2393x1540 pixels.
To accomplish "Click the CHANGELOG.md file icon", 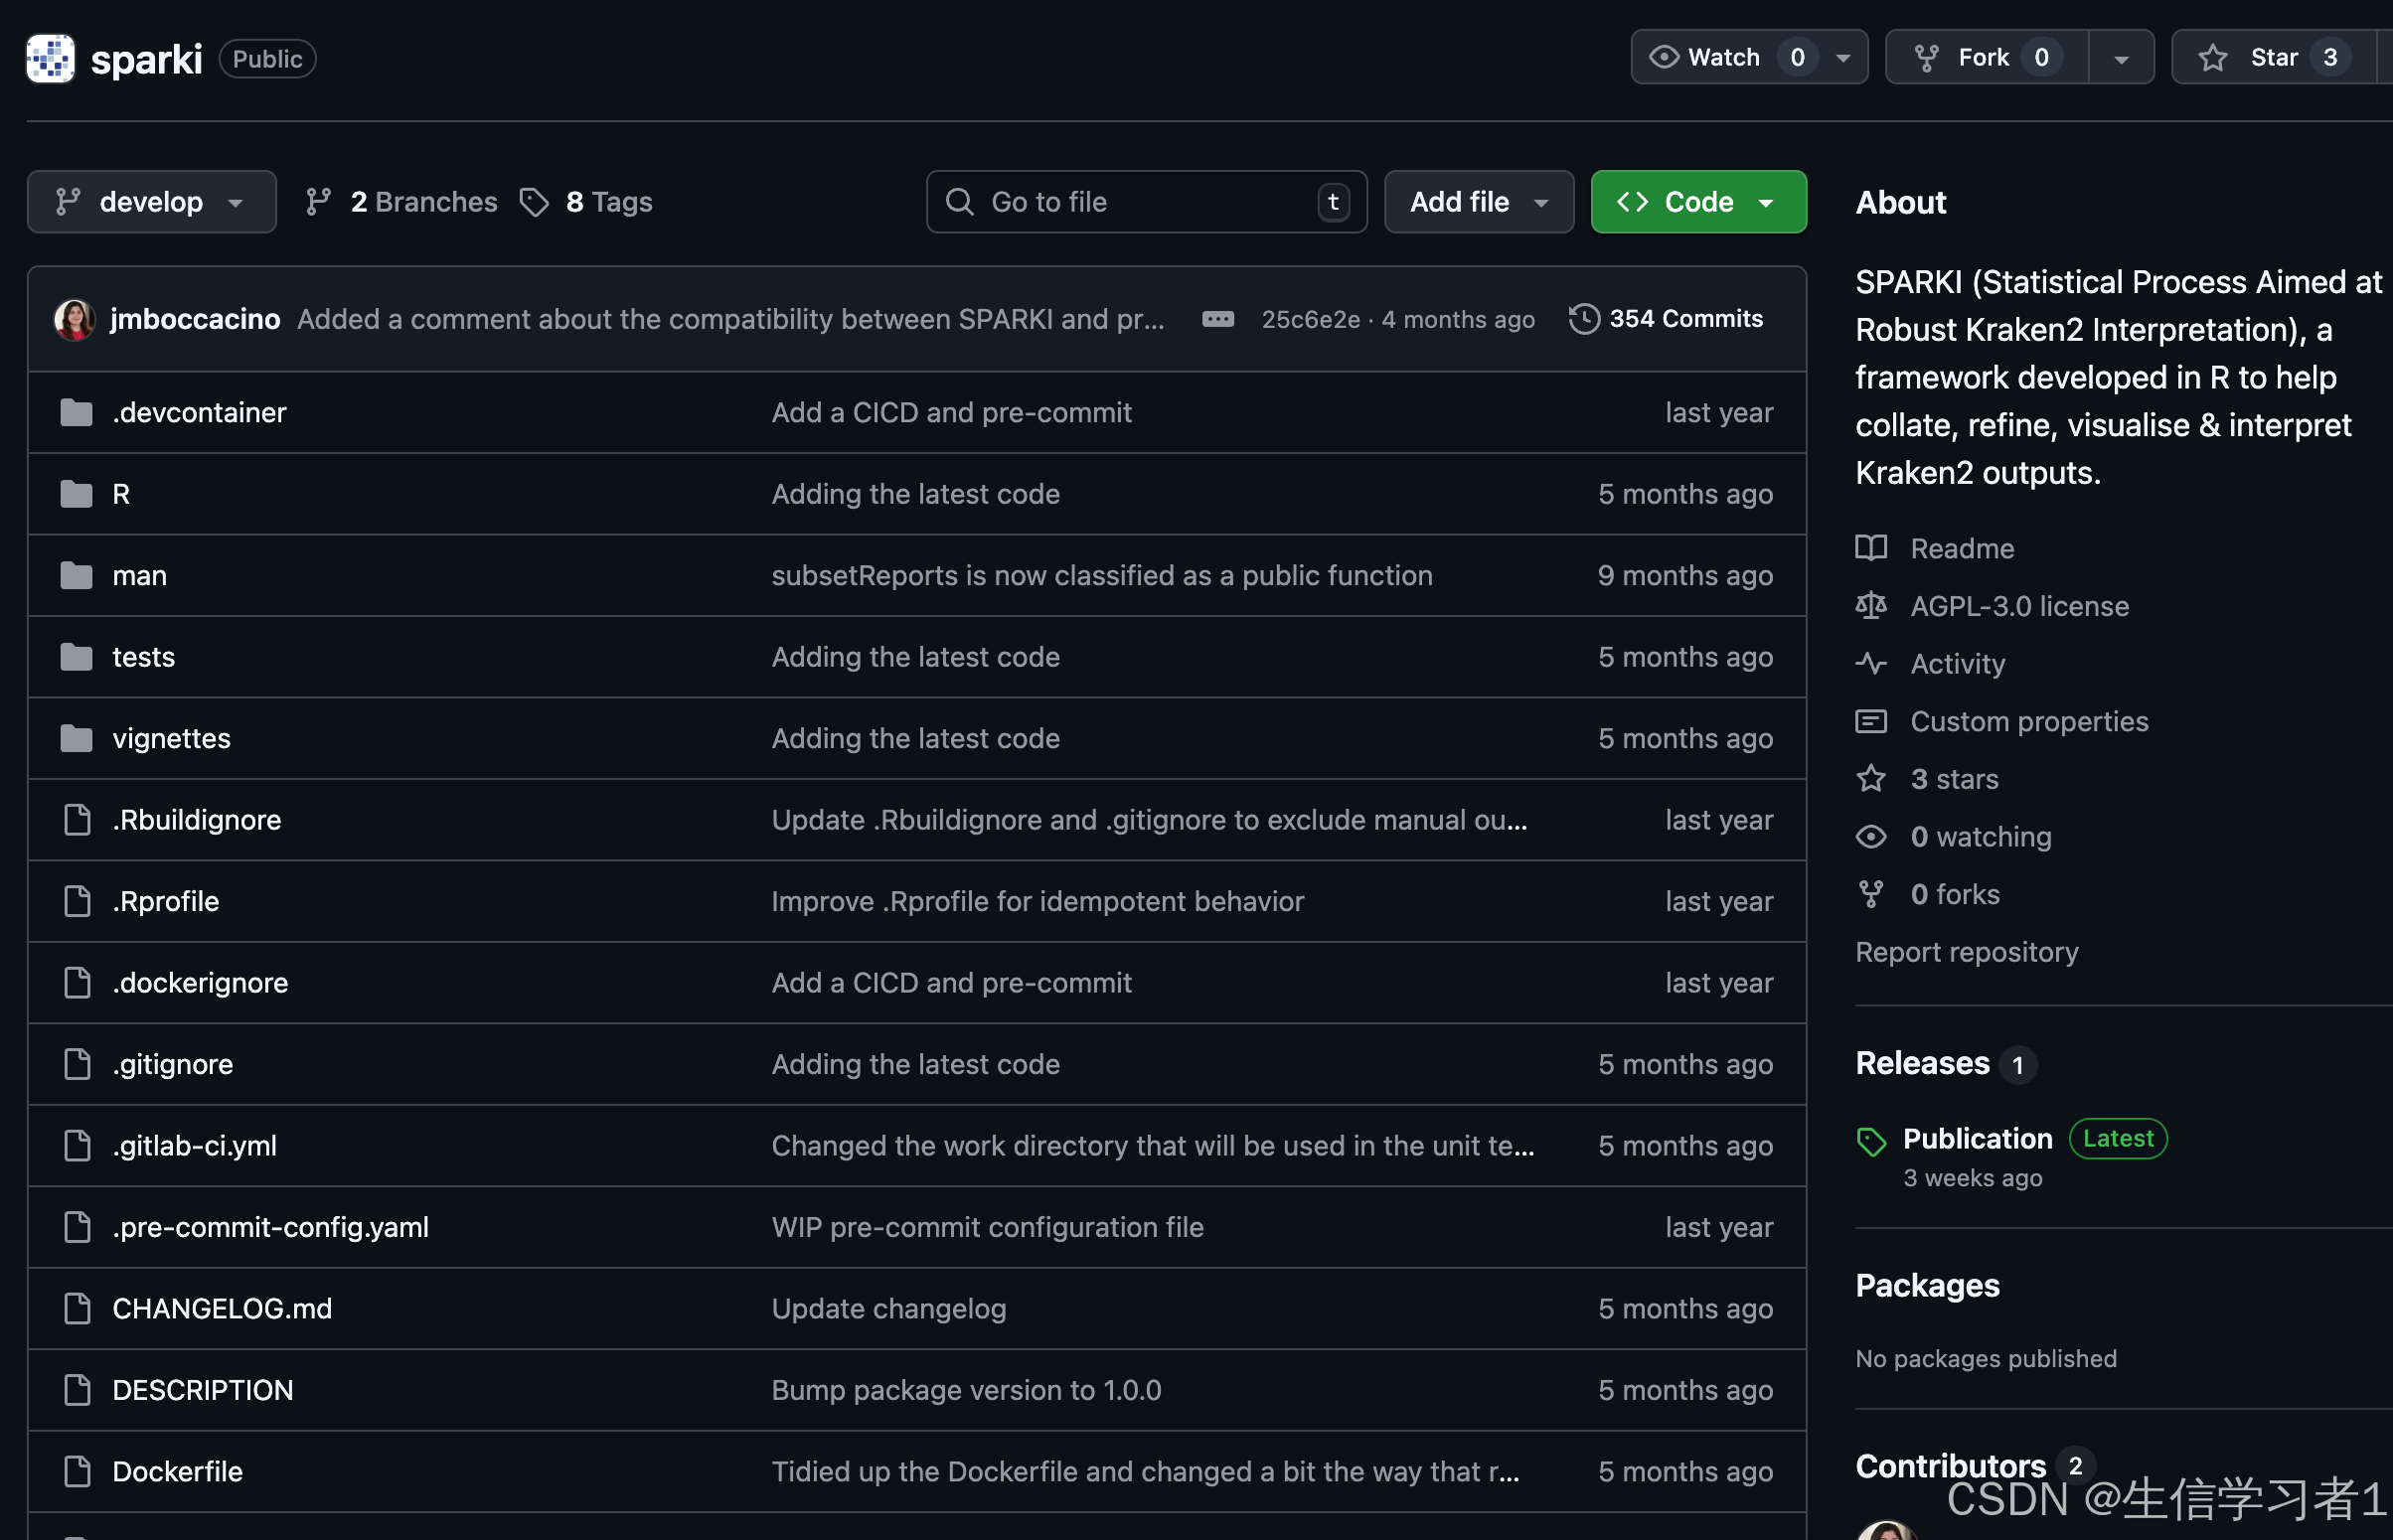I will click(x=77, y=1309).
